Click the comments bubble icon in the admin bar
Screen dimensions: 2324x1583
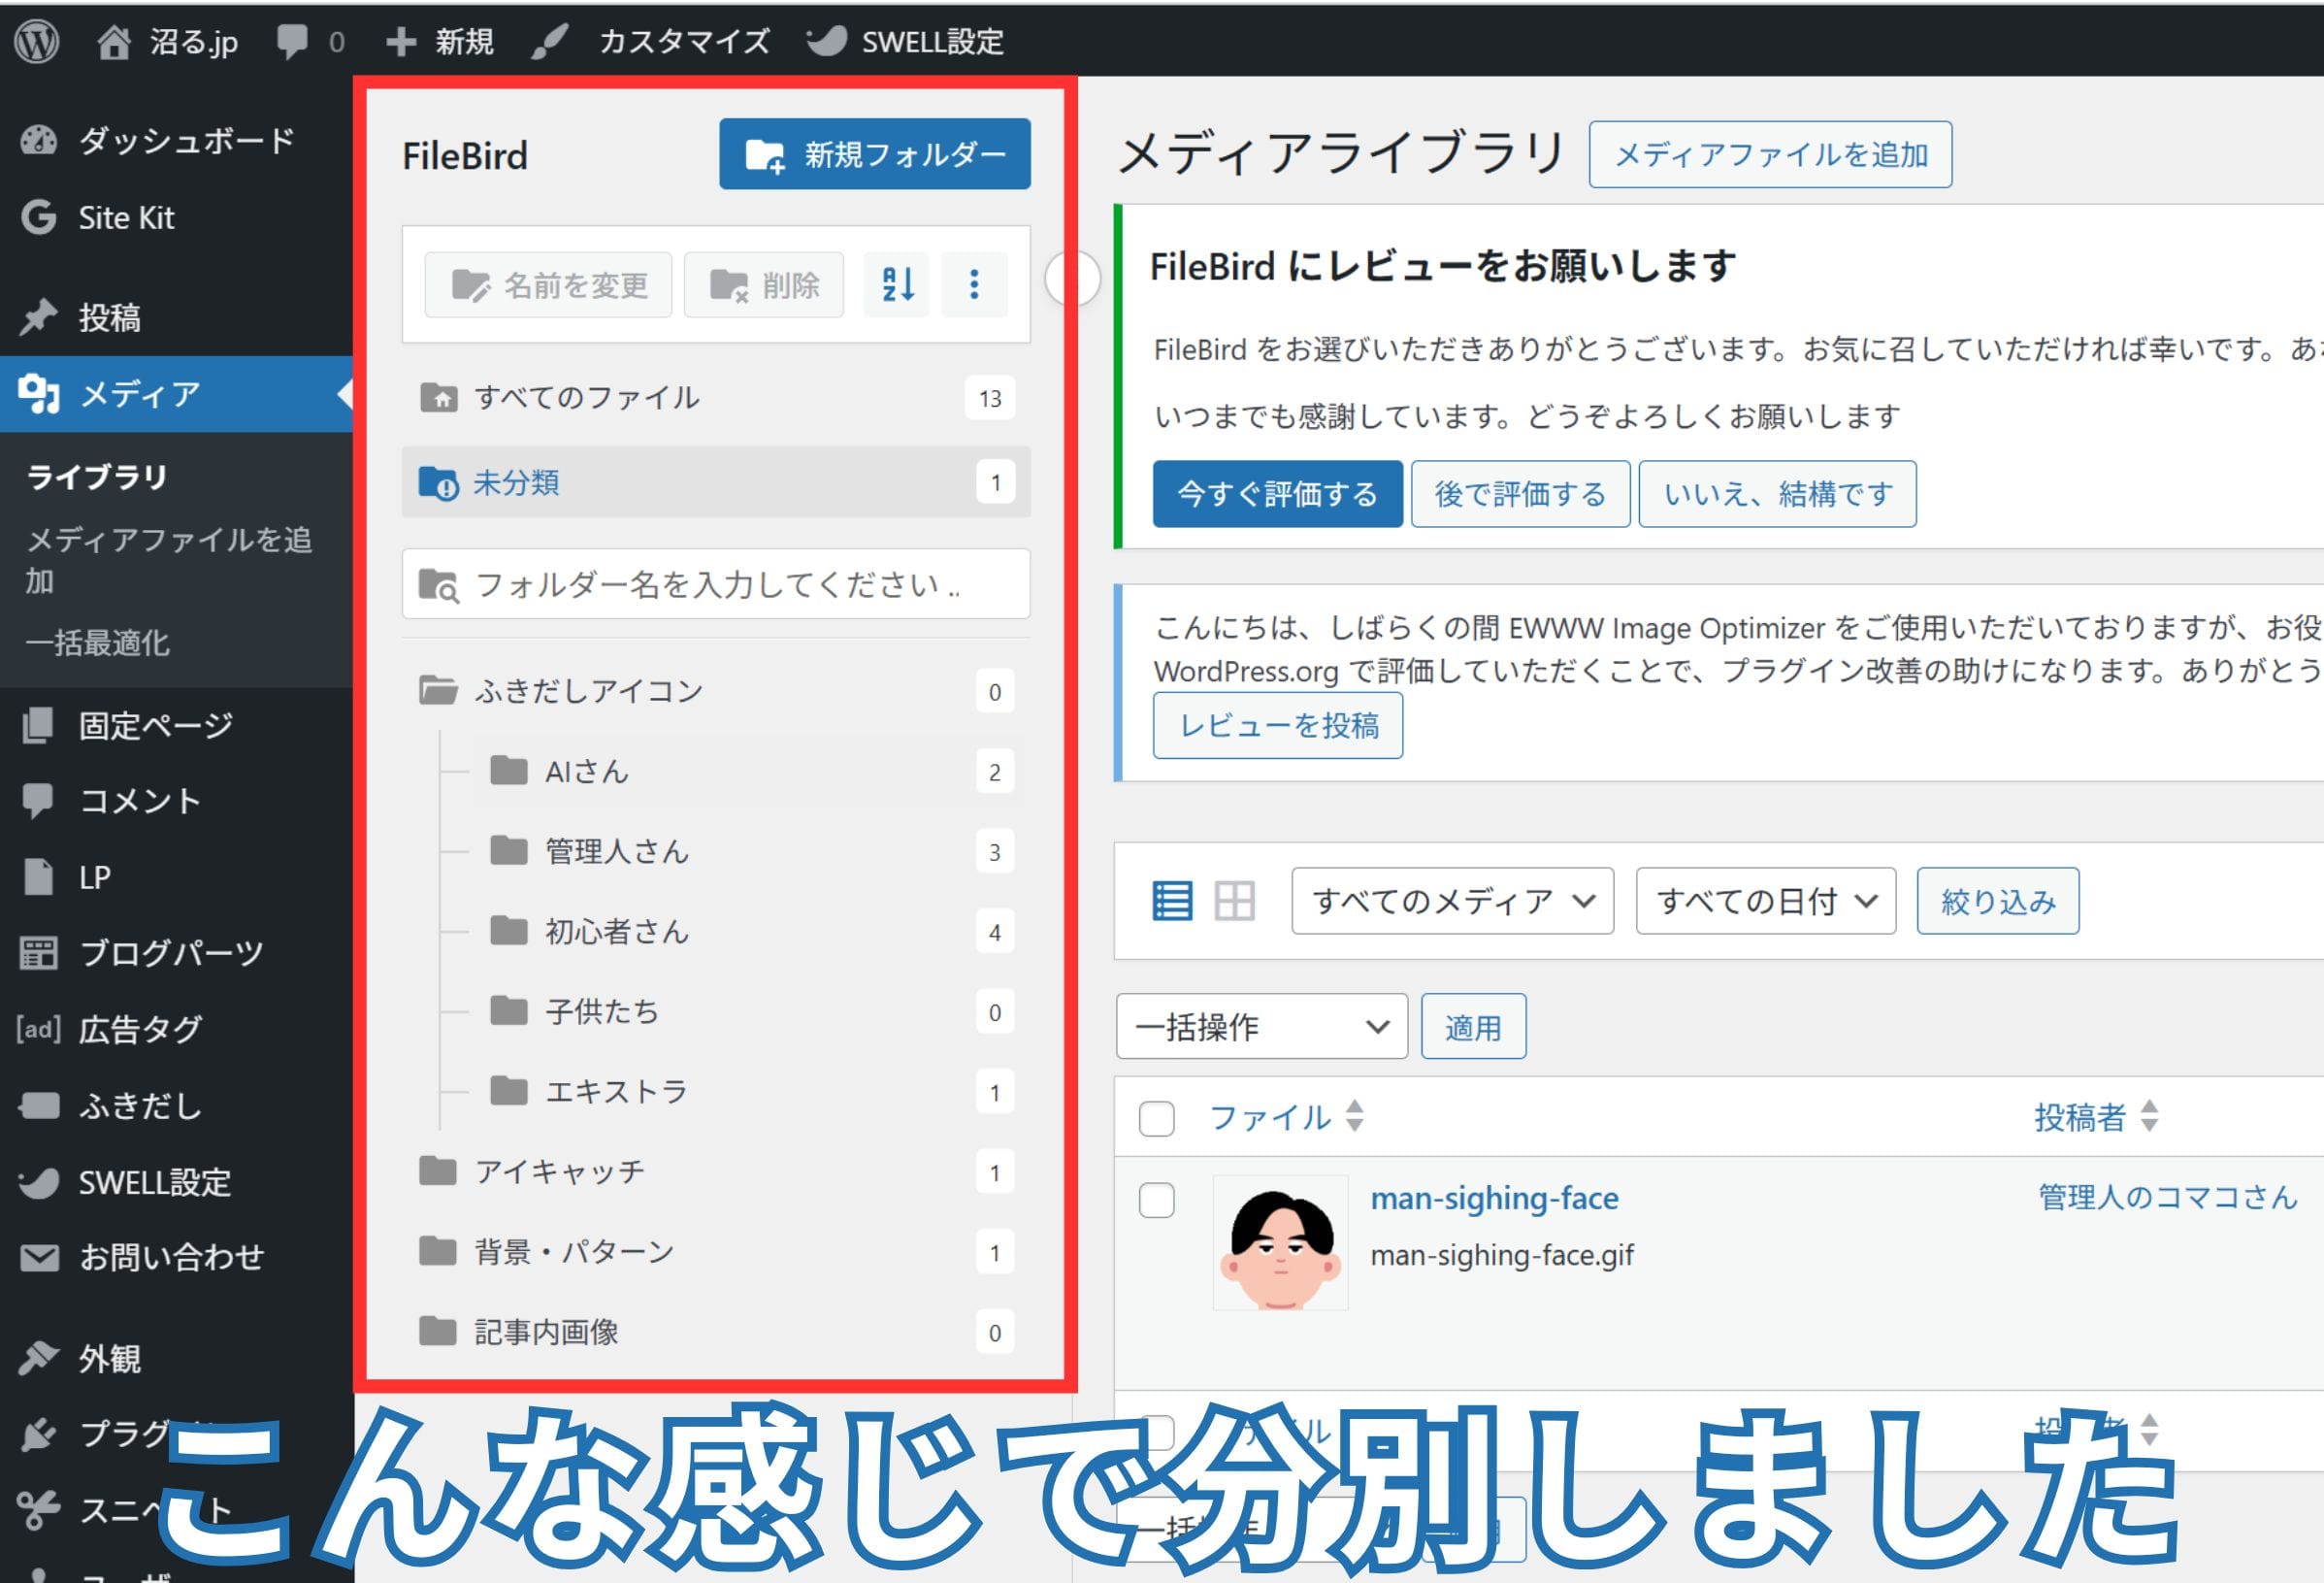click(x=291, y=40)
